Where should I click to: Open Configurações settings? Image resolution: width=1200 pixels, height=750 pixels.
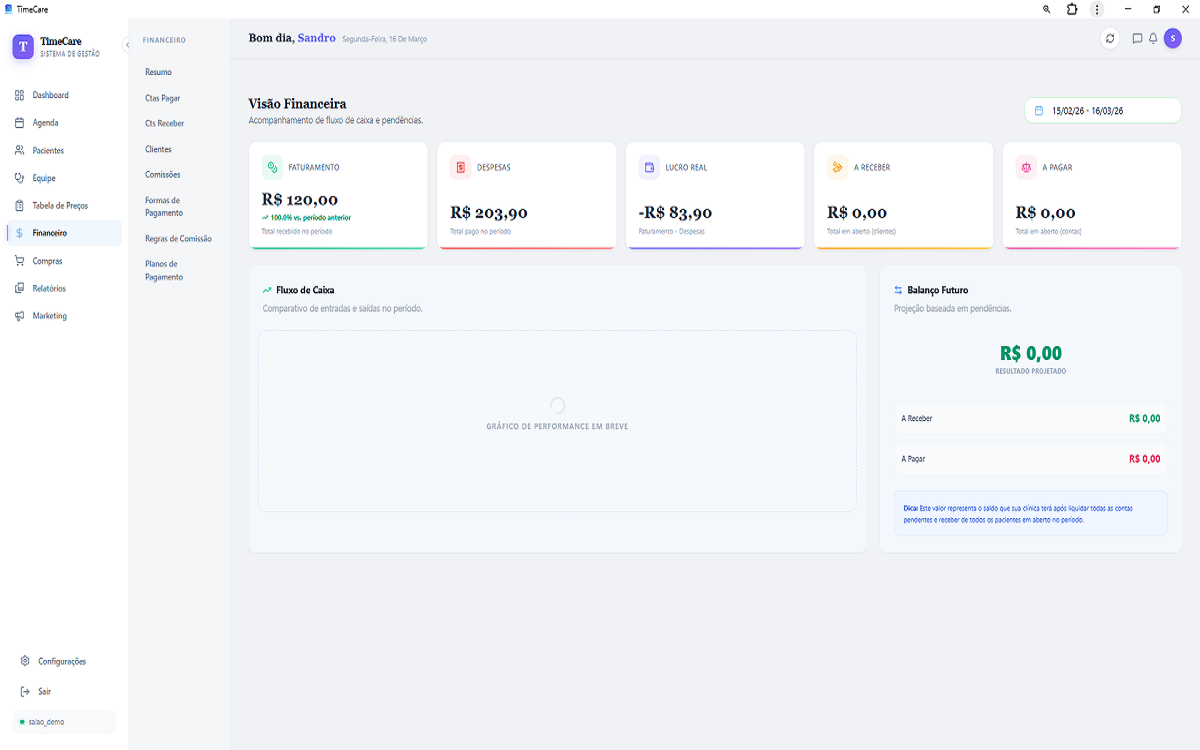click(x=61, y=662)
